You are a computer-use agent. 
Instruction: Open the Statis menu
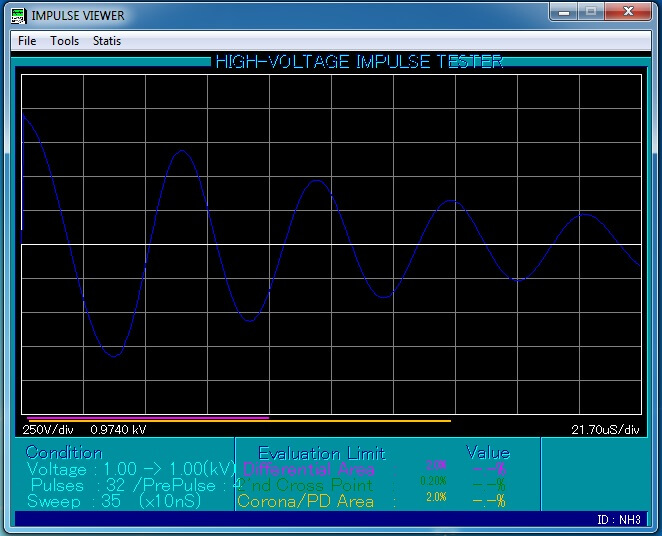107,41
